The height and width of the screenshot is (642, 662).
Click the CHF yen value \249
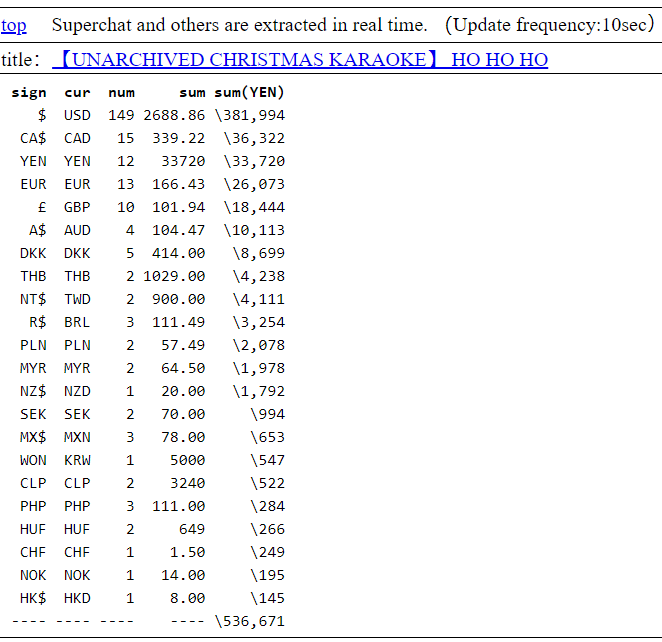coord(267,553)
